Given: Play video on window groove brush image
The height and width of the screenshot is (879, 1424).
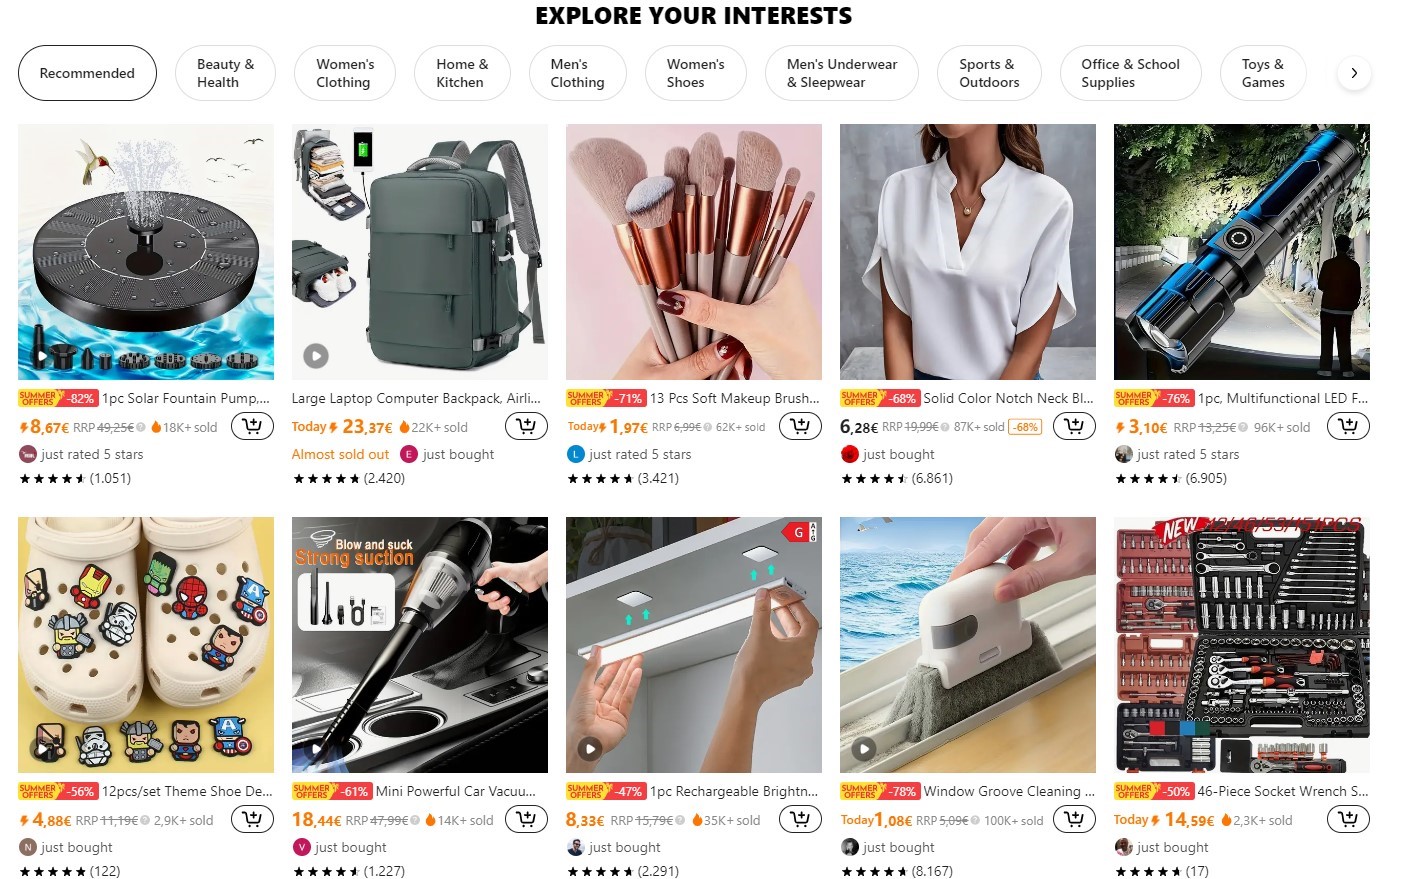Looking at the screenshot, I should 864,748.
